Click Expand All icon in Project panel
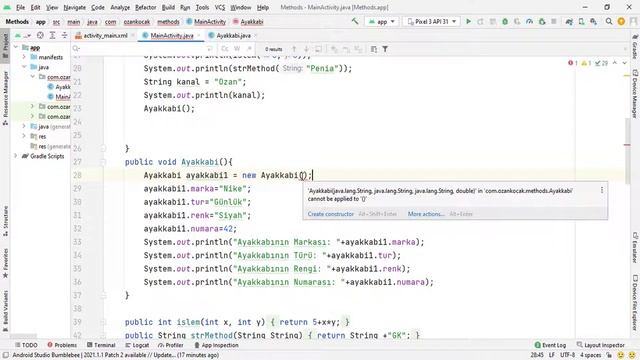 [52, 36]
